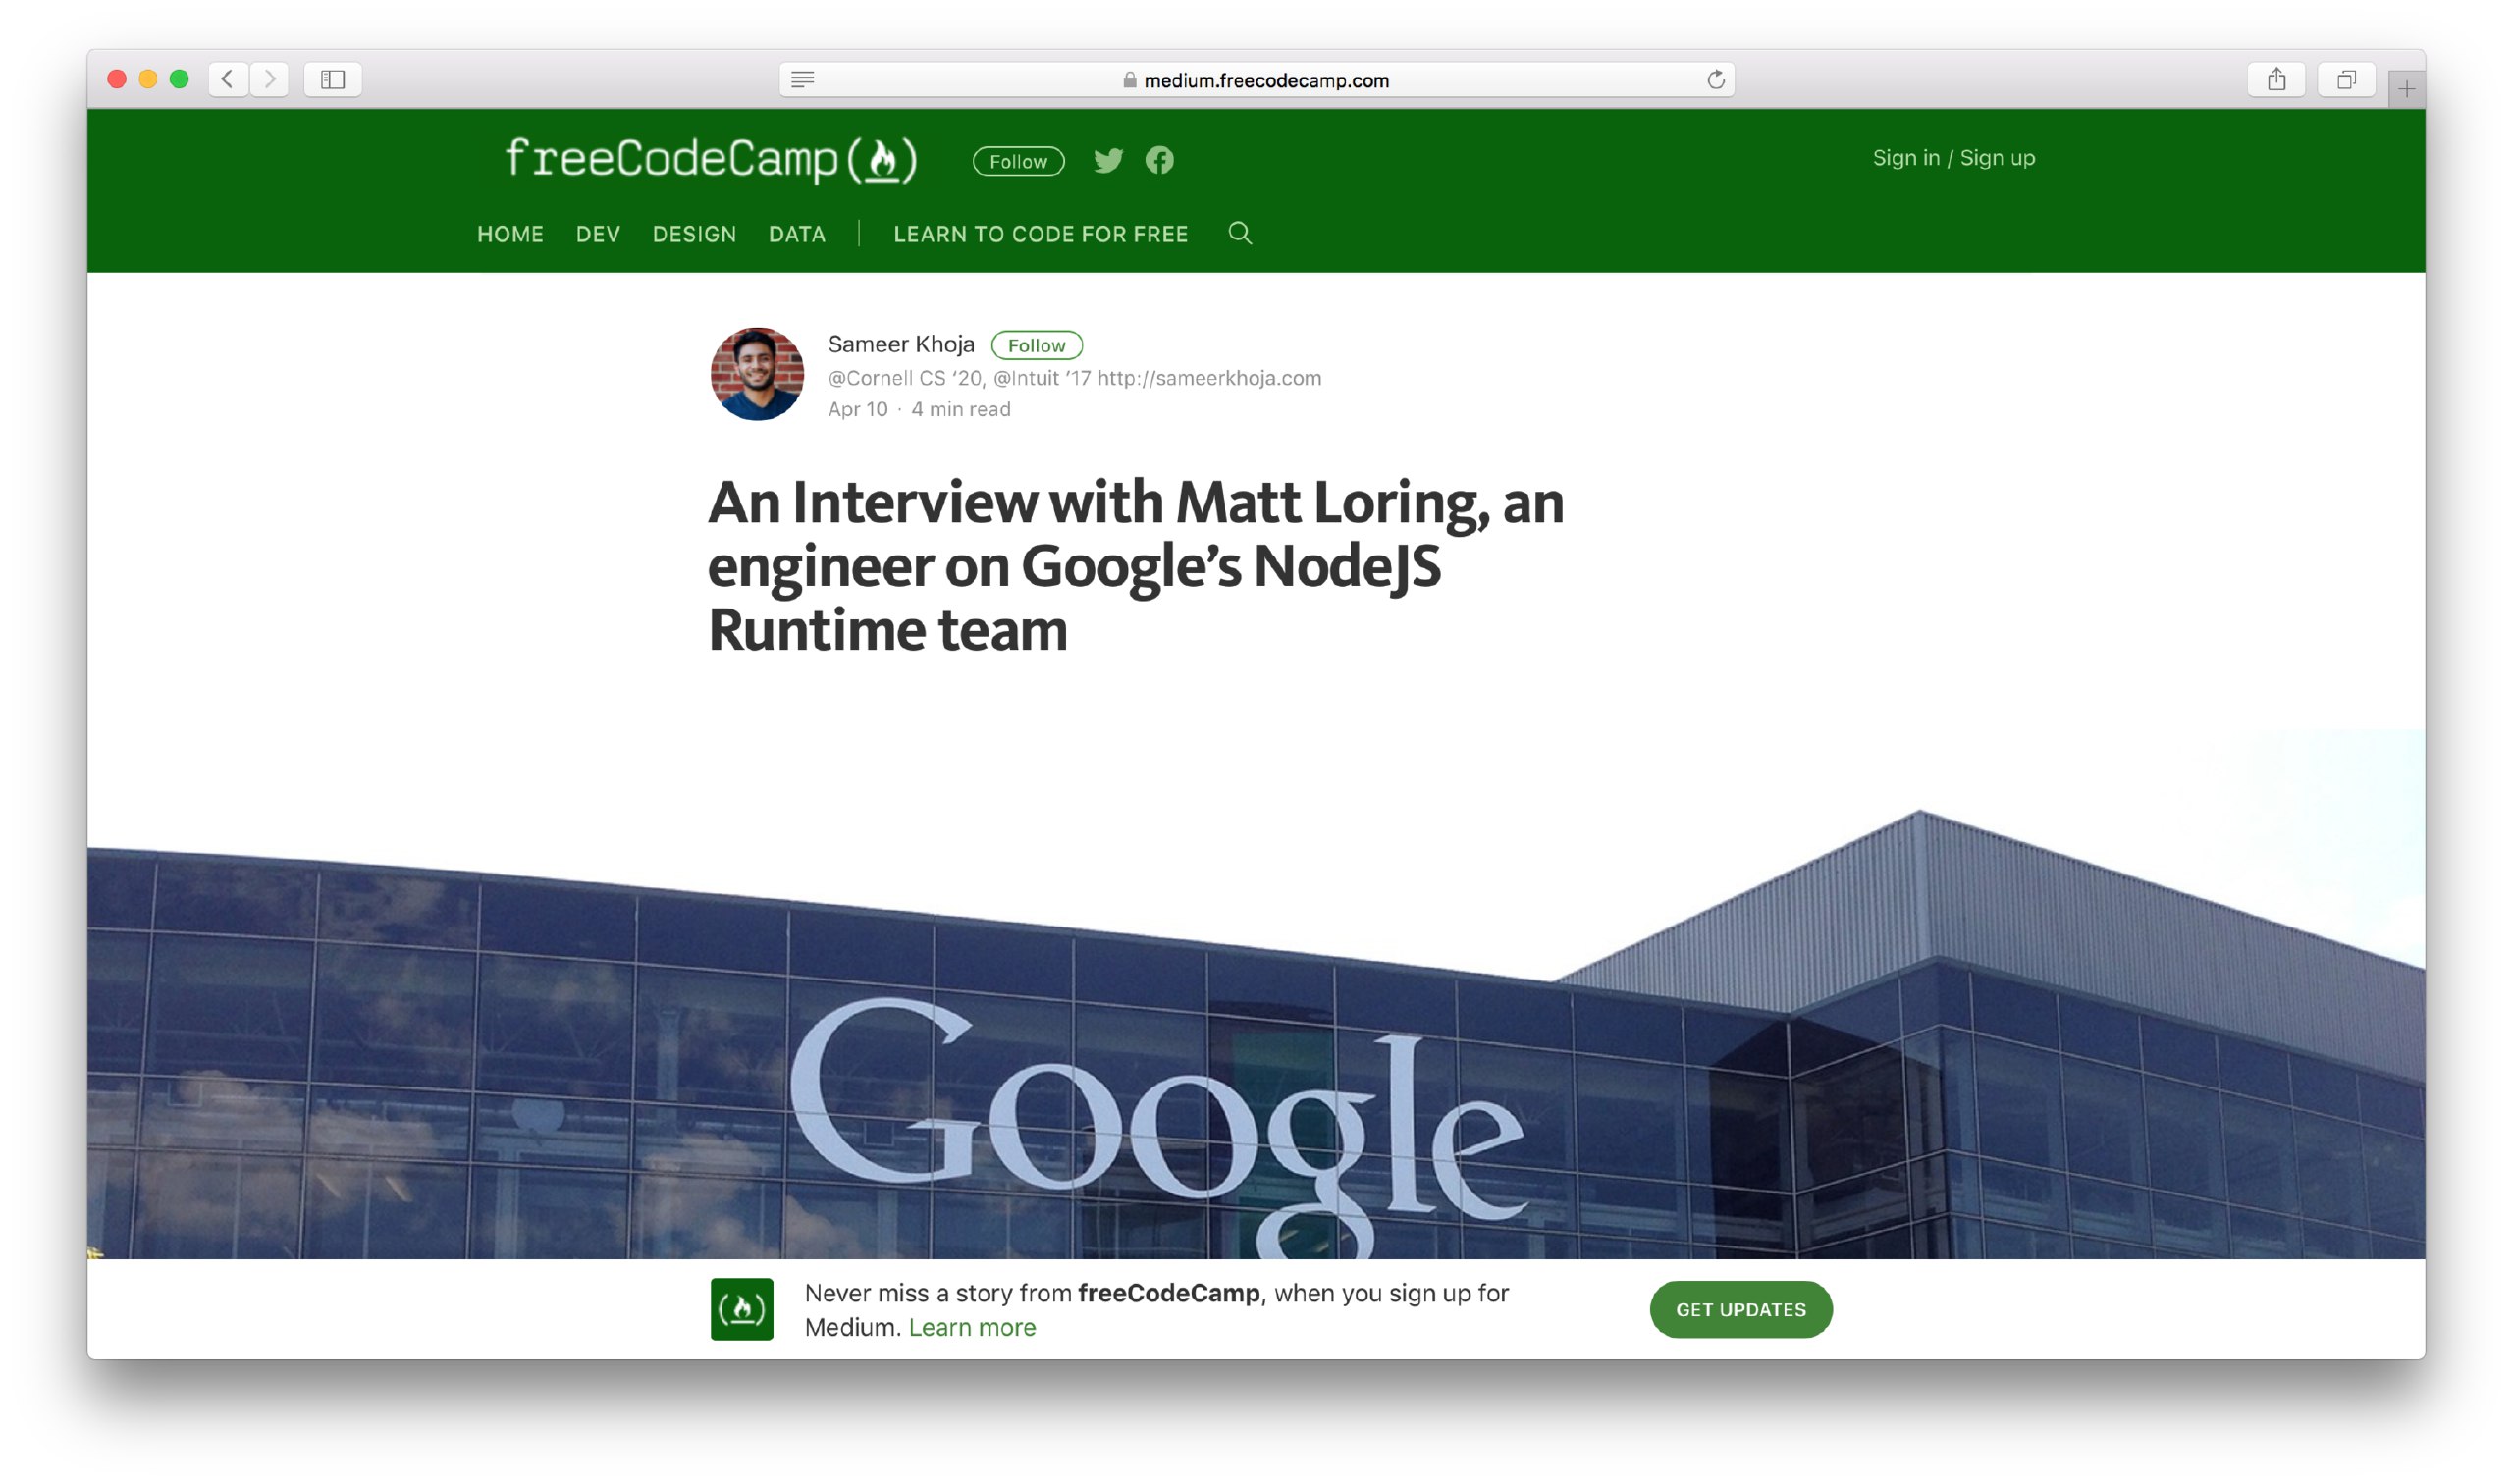This screenshot has height=1484, width=2513.
Task: Open the DEV nav section
Action: pyautogui.click(x=598, y=234)
